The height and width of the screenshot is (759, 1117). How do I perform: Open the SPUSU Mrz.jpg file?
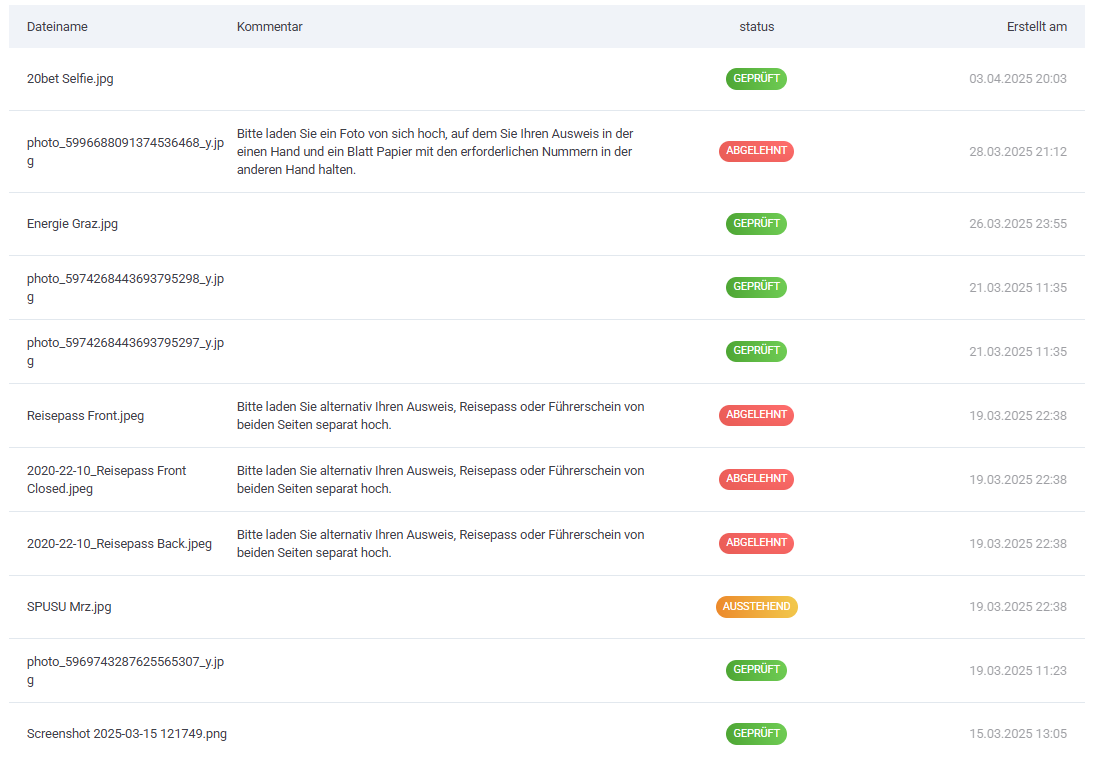pyautogui.click(x=69, y=607)
